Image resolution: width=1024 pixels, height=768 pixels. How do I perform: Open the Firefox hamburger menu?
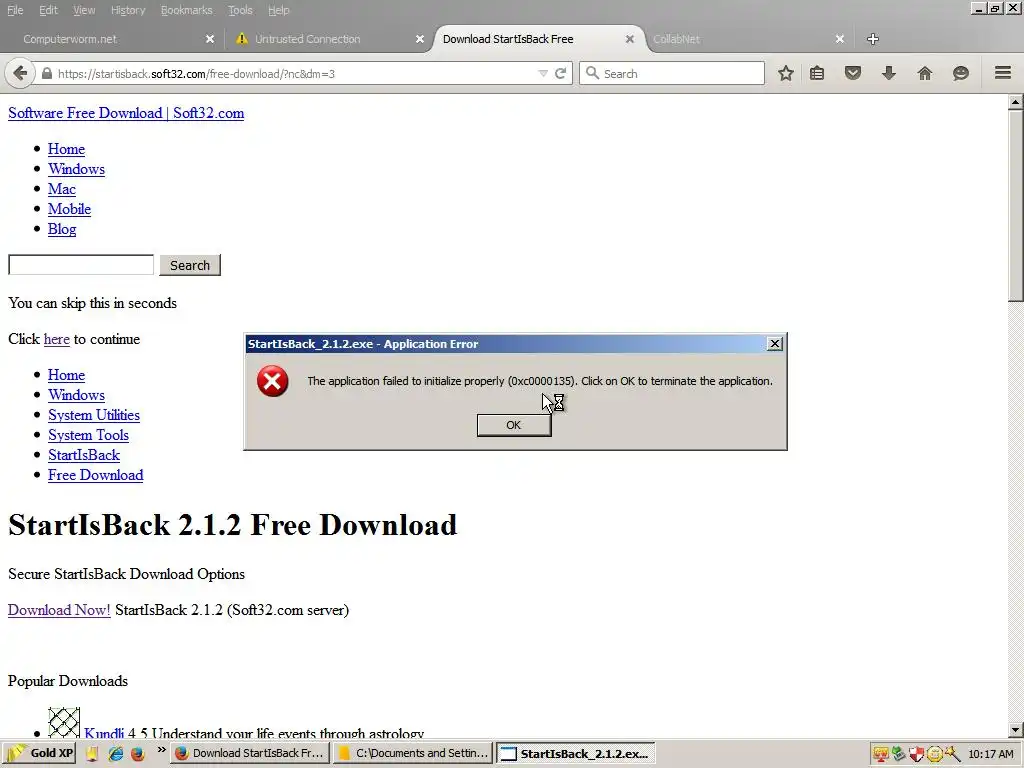(1003, 73)
